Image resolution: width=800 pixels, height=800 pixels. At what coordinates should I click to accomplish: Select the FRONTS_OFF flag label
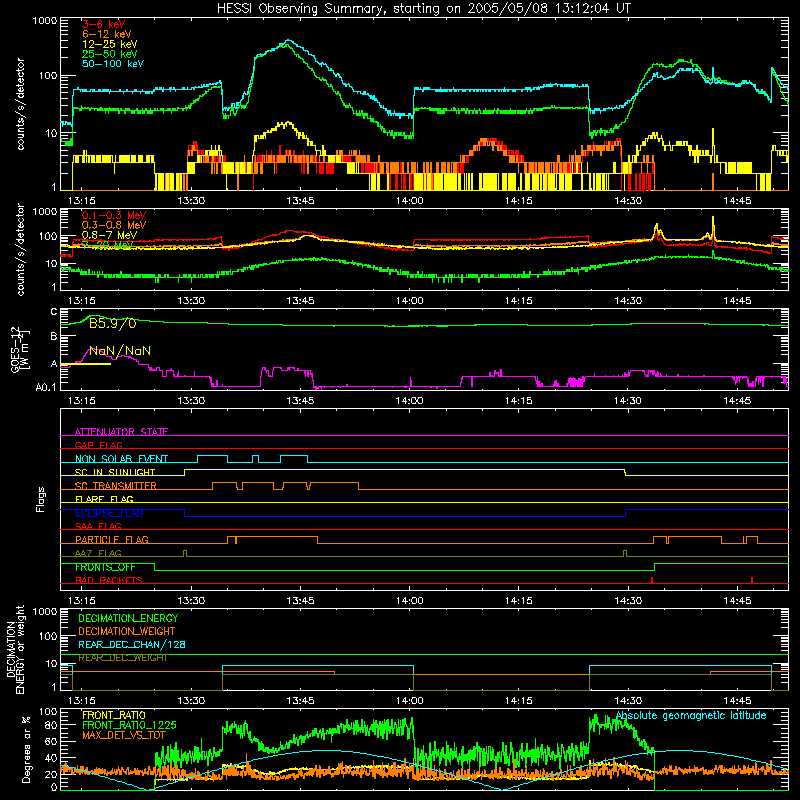click(106, 567)
